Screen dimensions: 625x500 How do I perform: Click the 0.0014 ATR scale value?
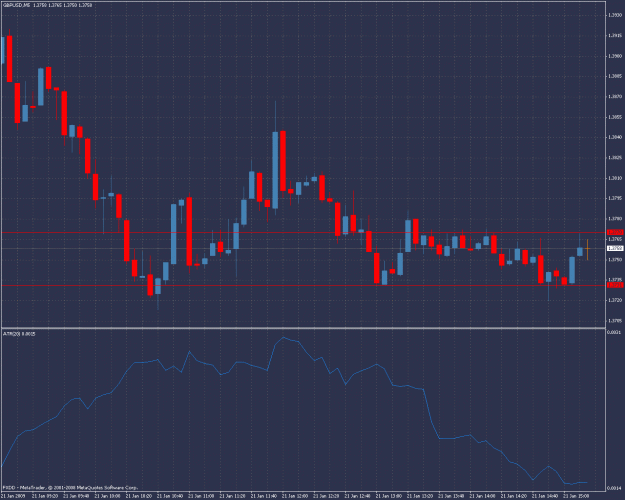point(614,488)
